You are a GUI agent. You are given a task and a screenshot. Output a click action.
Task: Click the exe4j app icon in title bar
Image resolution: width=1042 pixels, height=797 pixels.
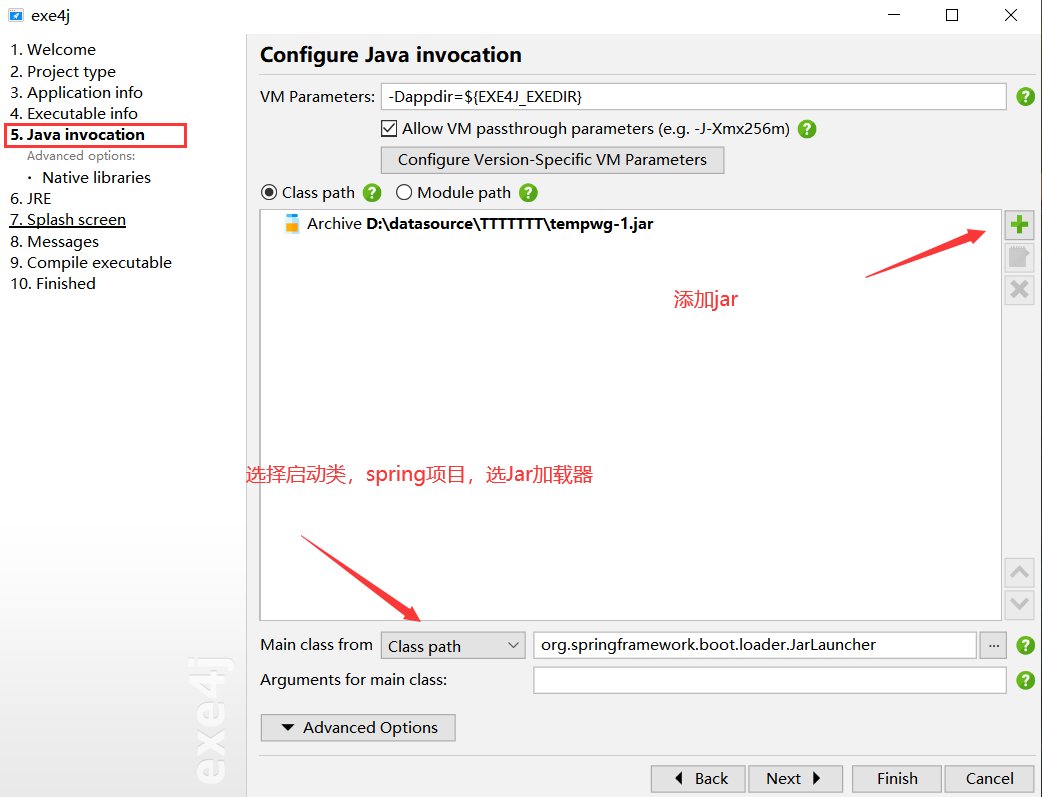click(x=16, y=15)
